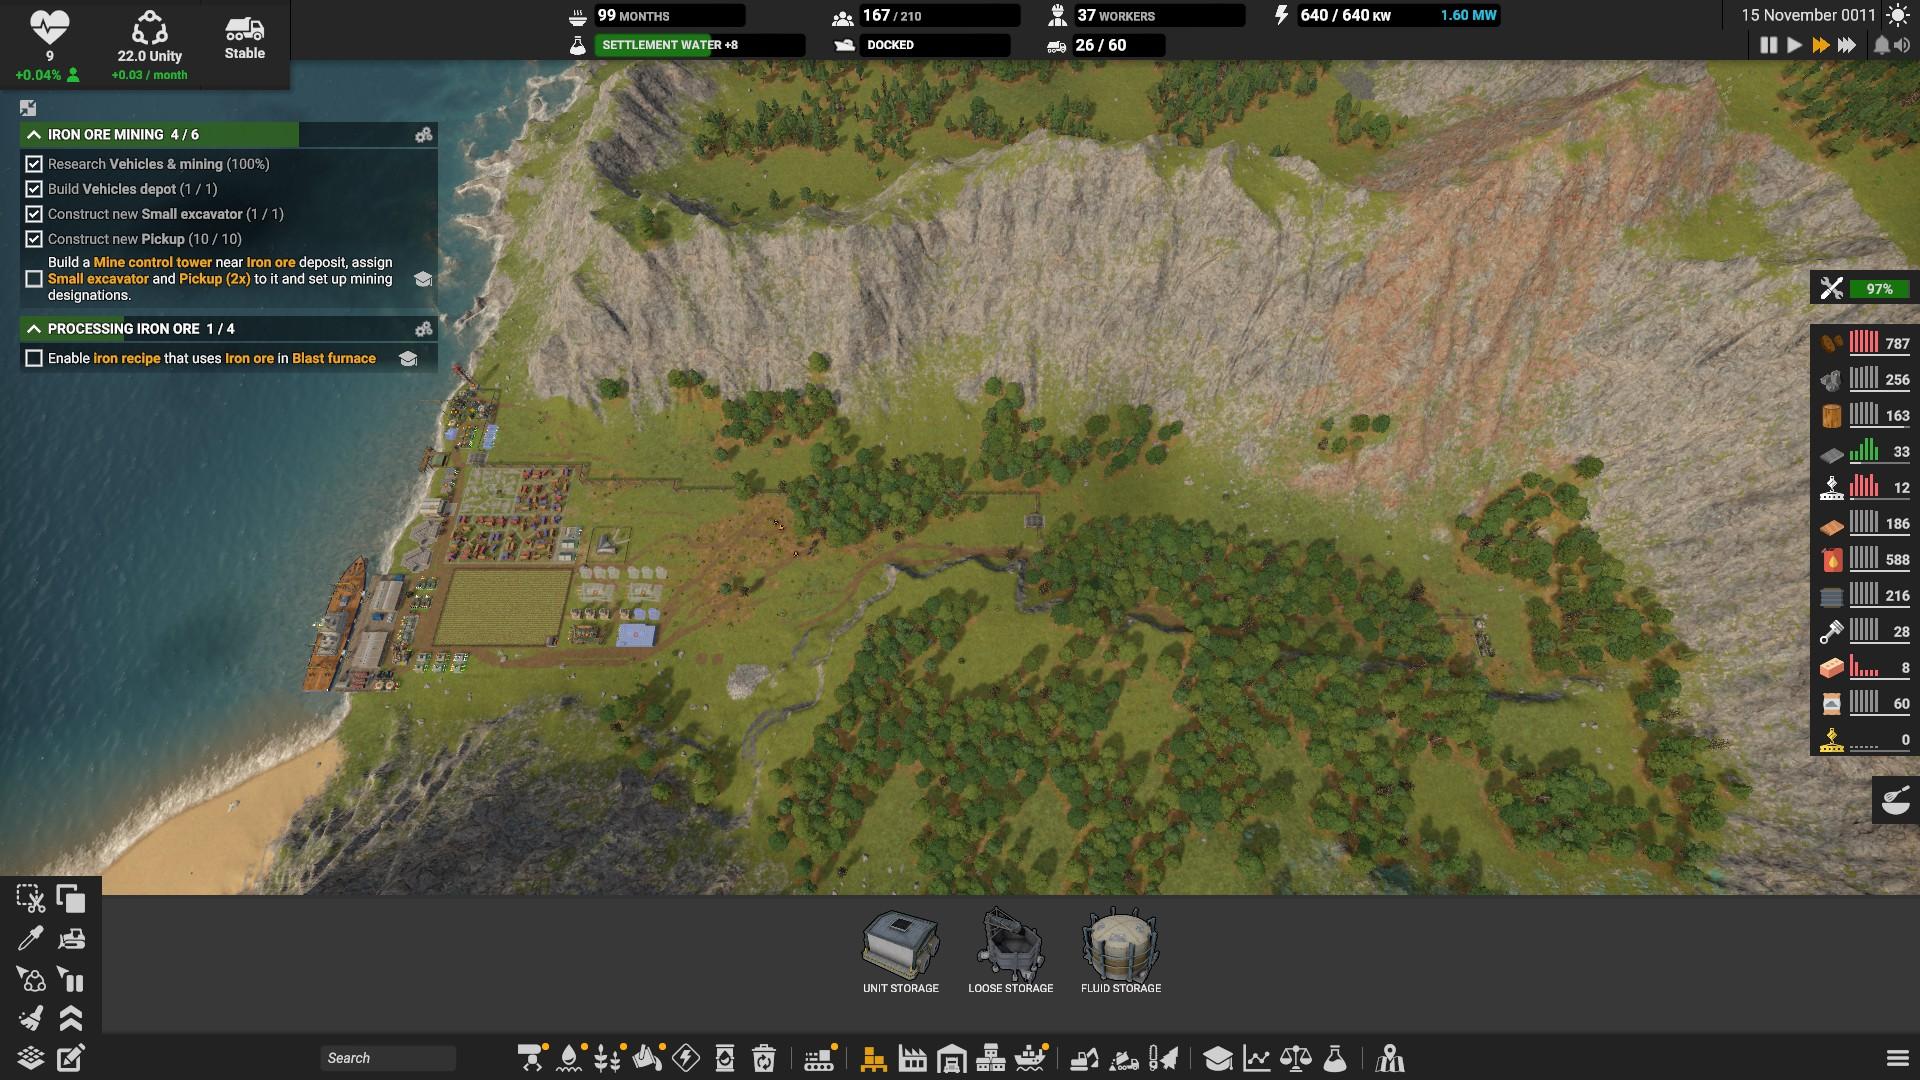Pause the game
Screen dimensions: 1920x1080
[1768, 45]
